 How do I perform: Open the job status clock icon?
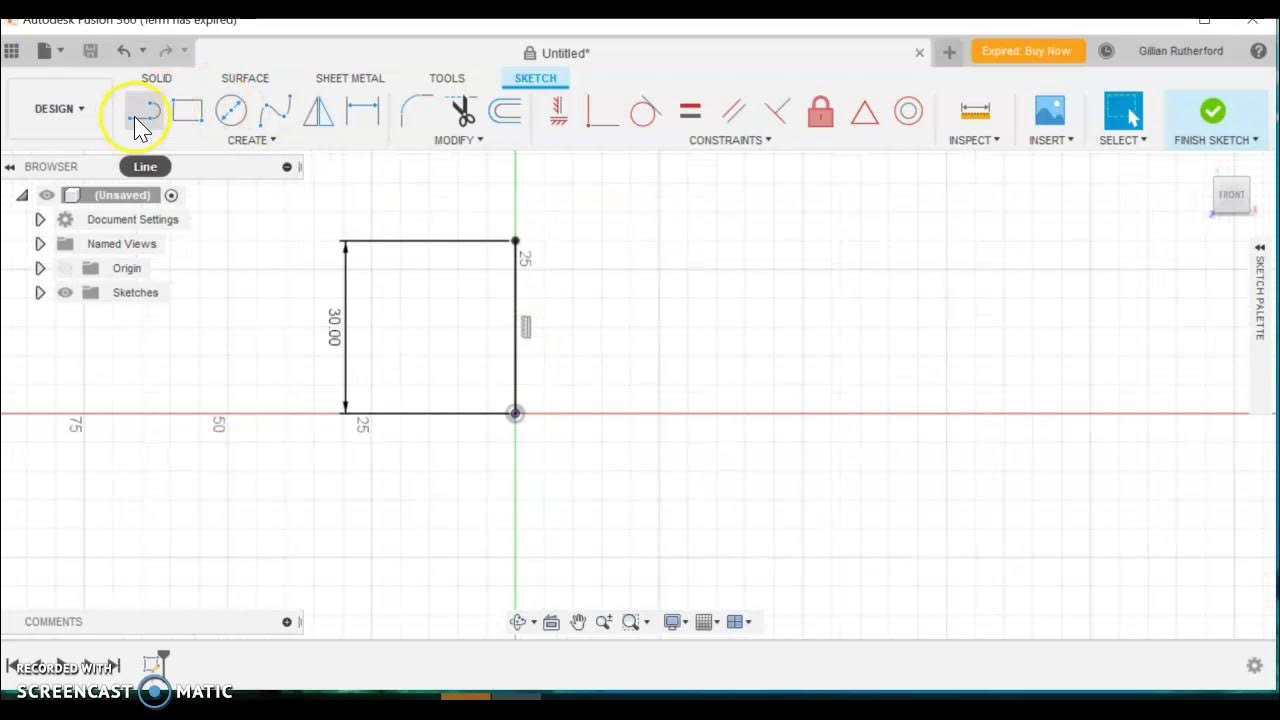pos(1106,51)
